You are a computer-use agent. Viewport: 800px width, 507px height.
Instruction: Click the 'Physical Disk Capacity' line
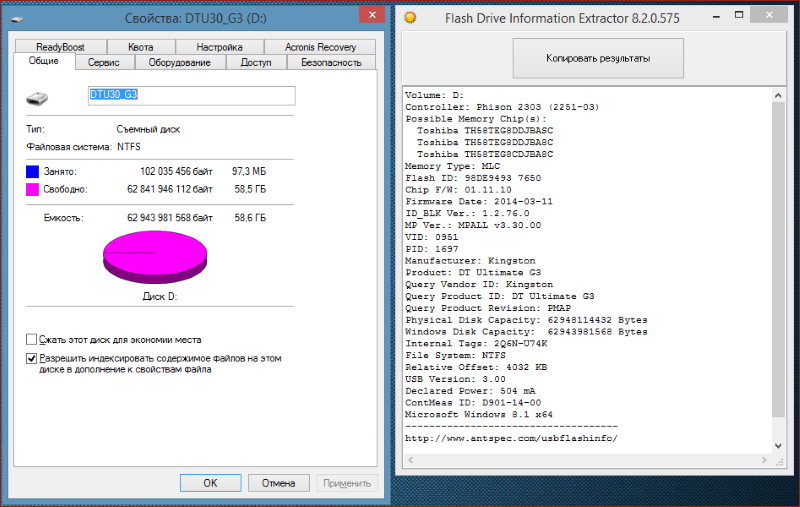pyautogui.click(x=526, y=320)
